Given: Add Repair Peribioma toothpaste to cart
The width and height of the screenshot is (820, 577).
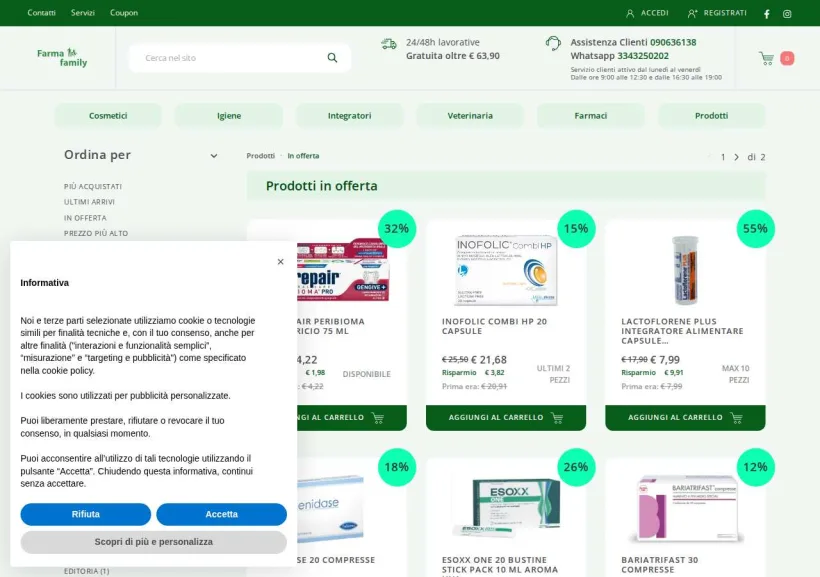Looking at the screenshot, I should click(x=351, y=417).
